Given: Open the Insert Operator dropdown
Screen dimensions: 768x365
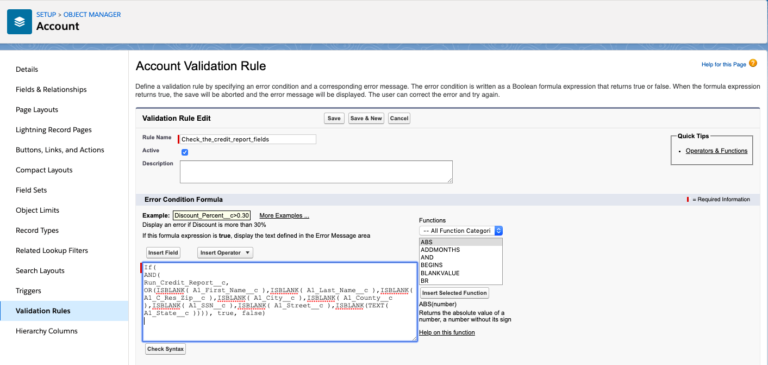Looking at the screenshot, I should point(225,252).
